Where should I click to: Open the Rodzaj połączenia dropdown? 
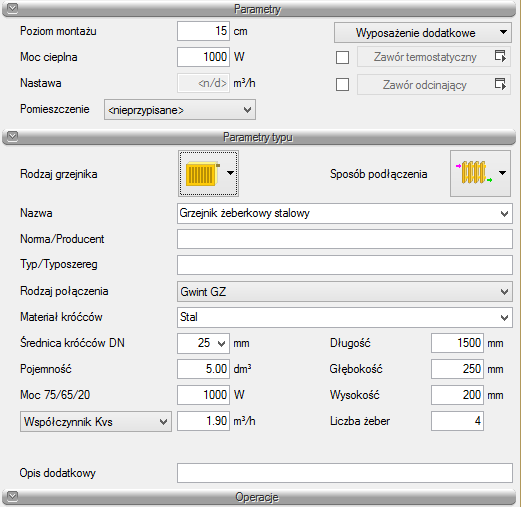[345, 292]
